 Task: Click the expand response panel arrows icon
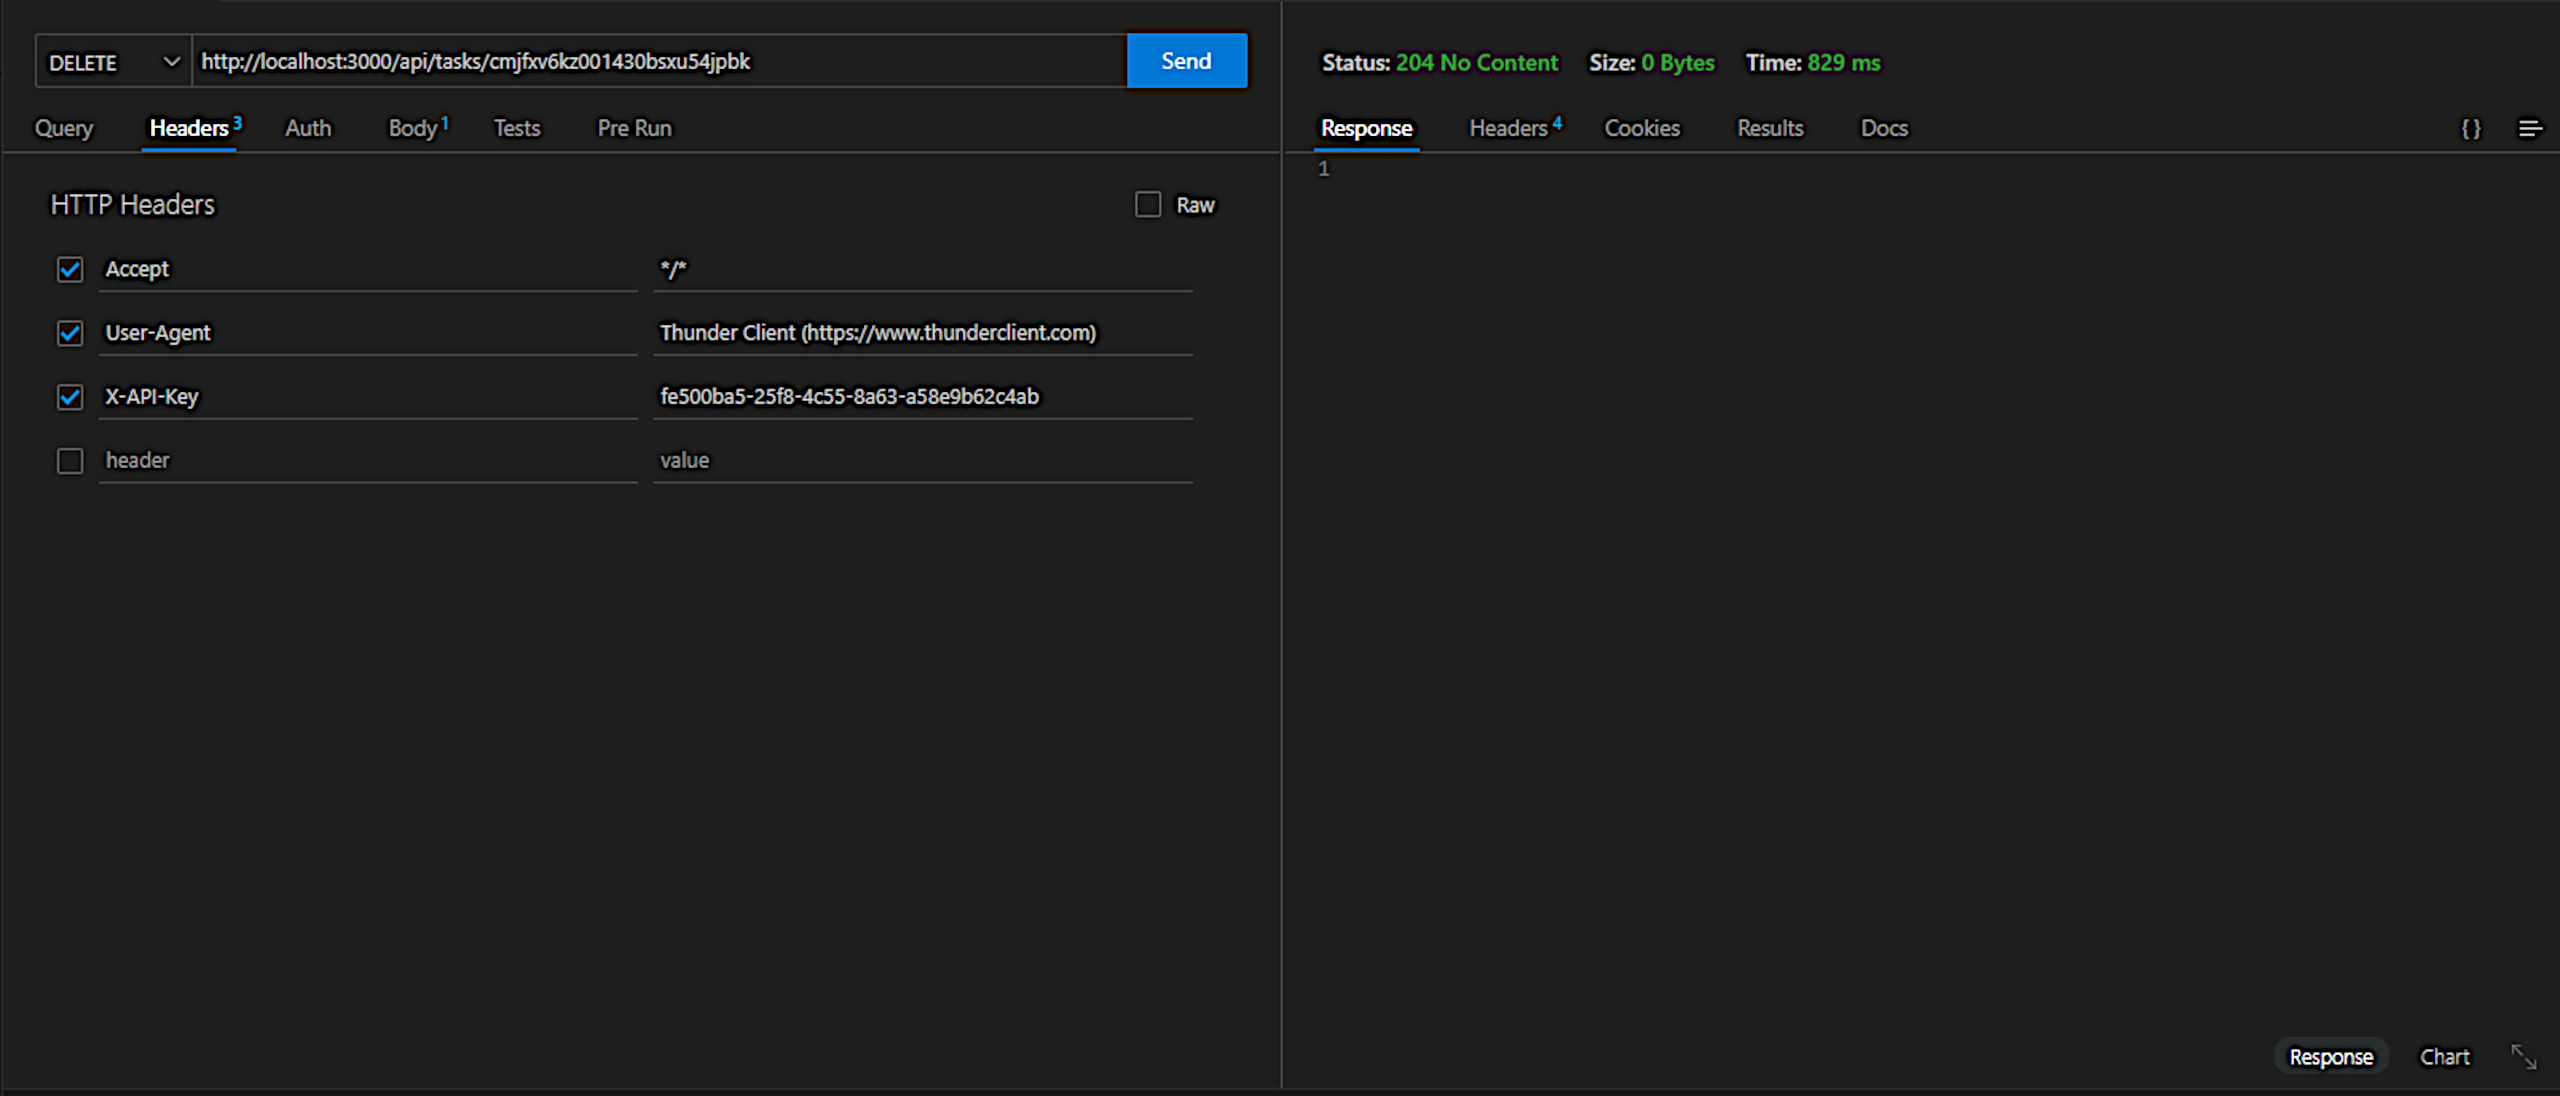point(2523,1056)
